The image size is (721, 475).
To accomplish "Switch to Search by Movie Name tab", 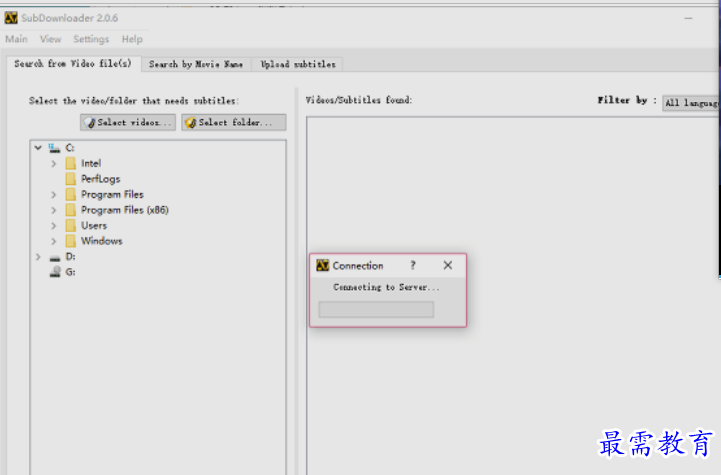I will coord(196,64).
